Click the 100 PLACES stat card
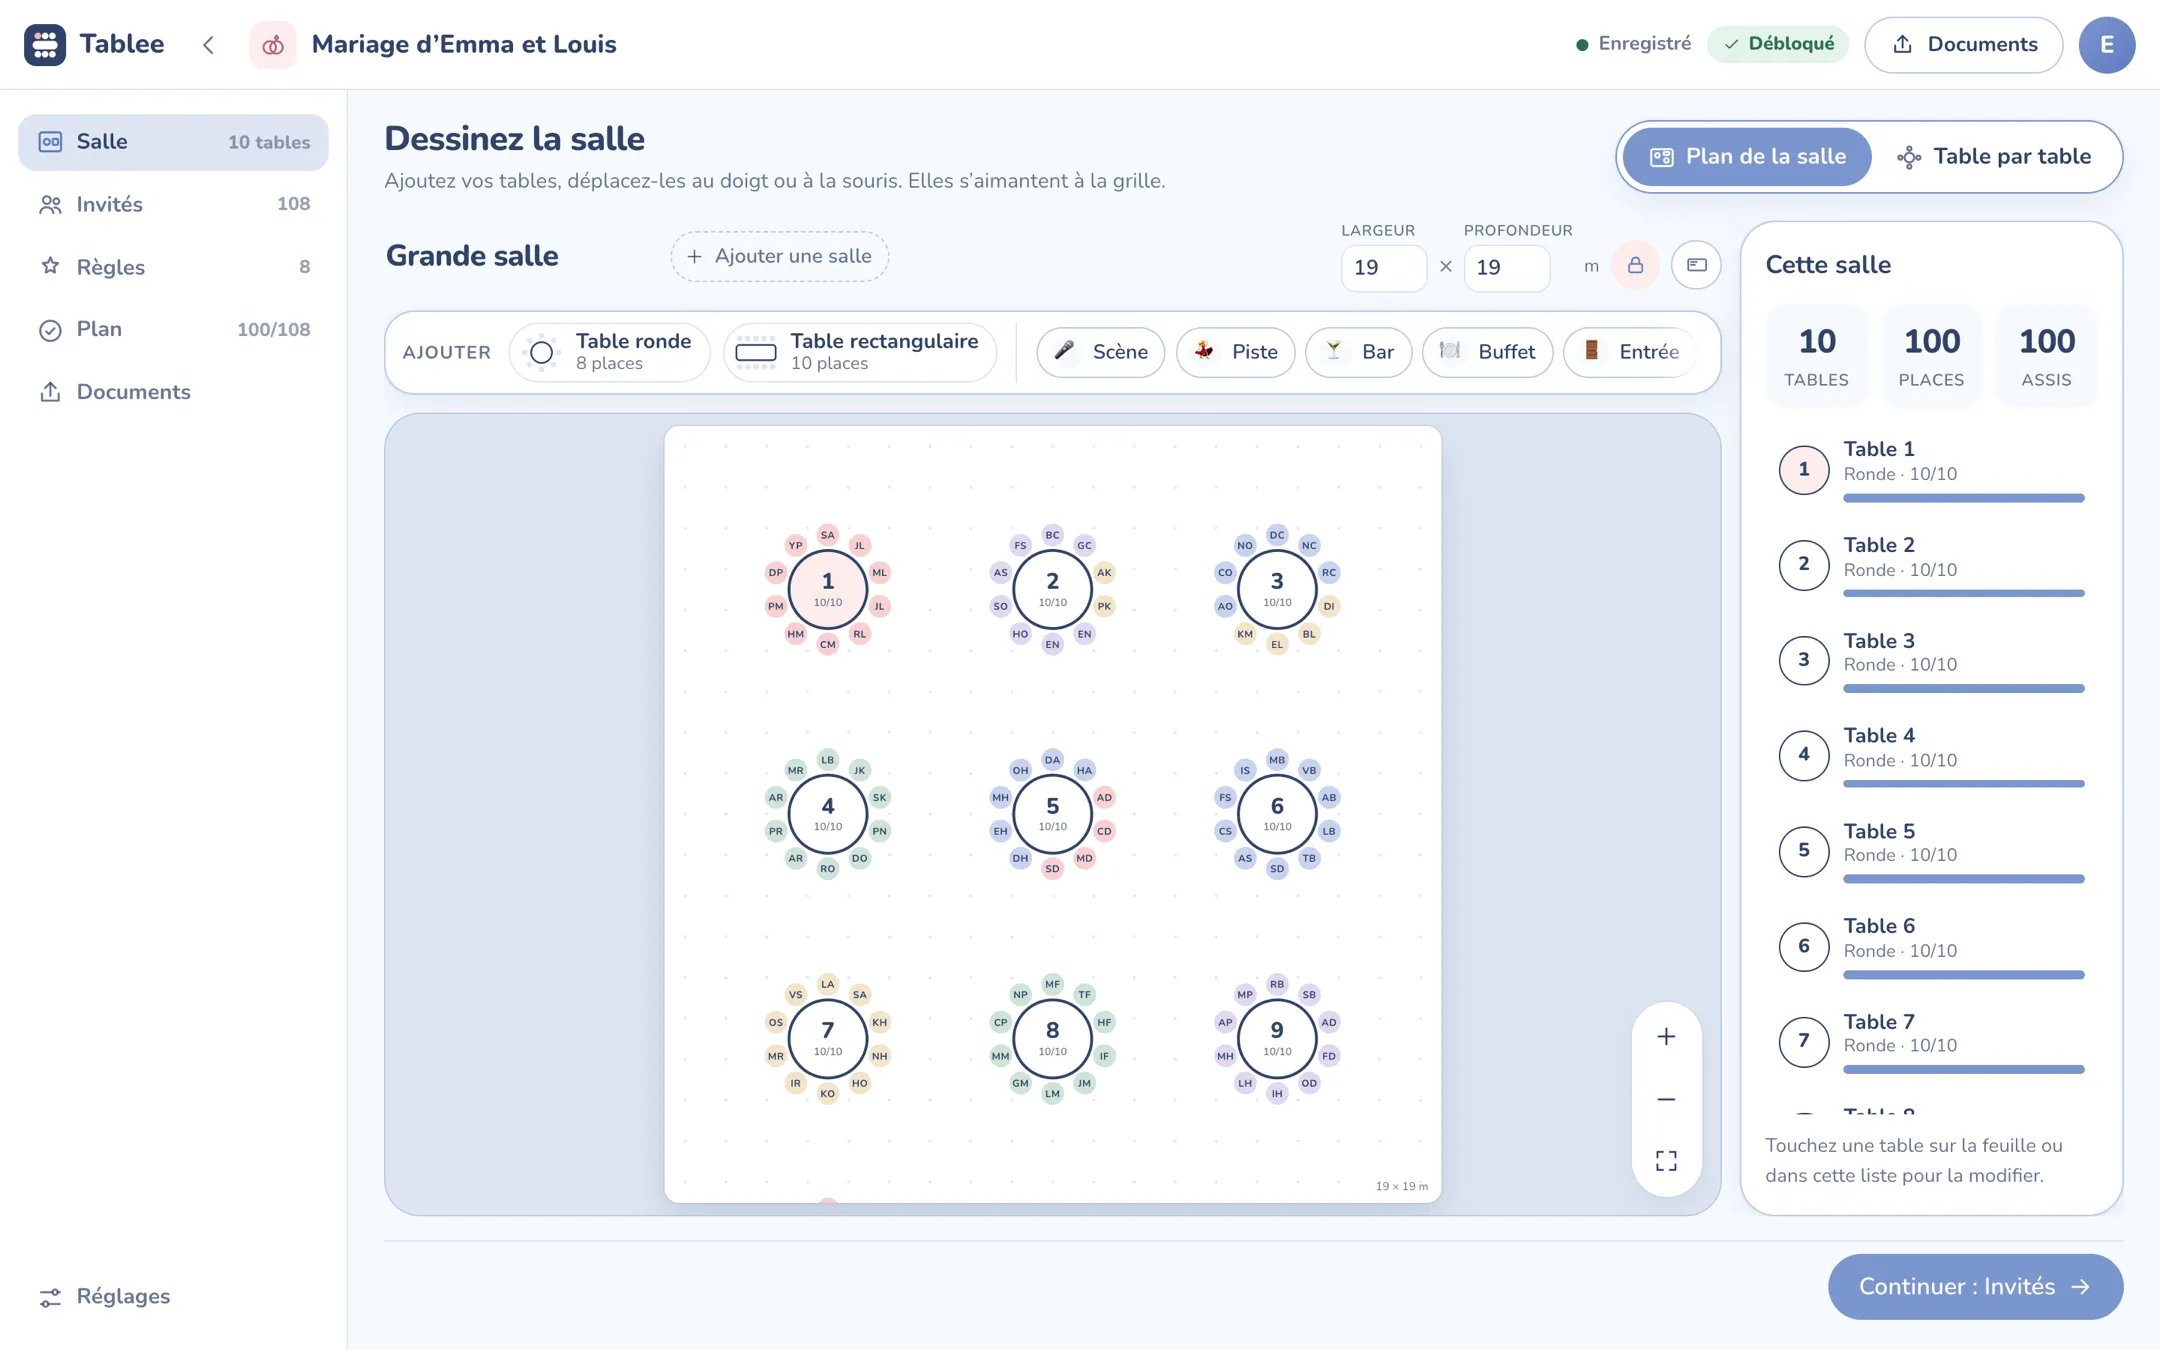Viewport: 2160px width, 1350px height. 1931,356
